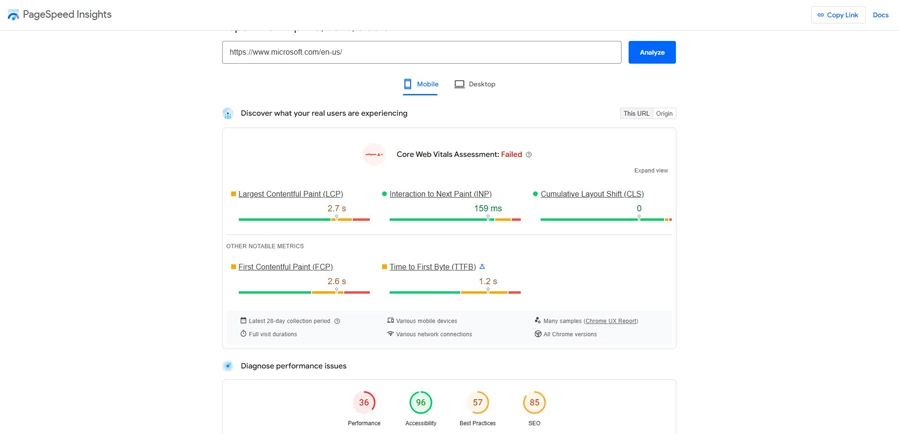Open the SEO score gauge 85
This screenshot has height=434, width=900.
pyautogui.click(x=534, y=402)
